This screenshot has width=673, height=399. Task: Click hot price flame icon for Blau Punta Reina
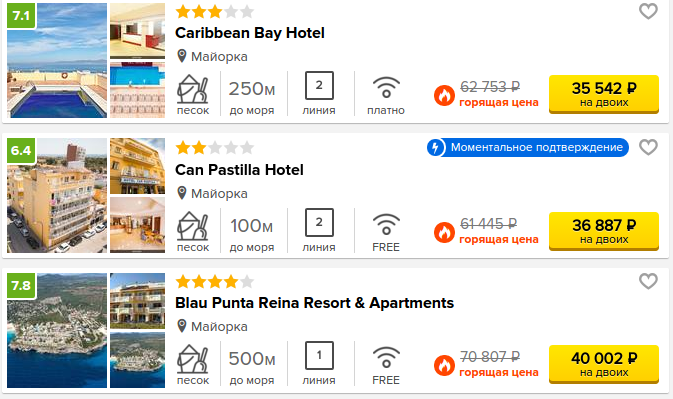[444, 365]
